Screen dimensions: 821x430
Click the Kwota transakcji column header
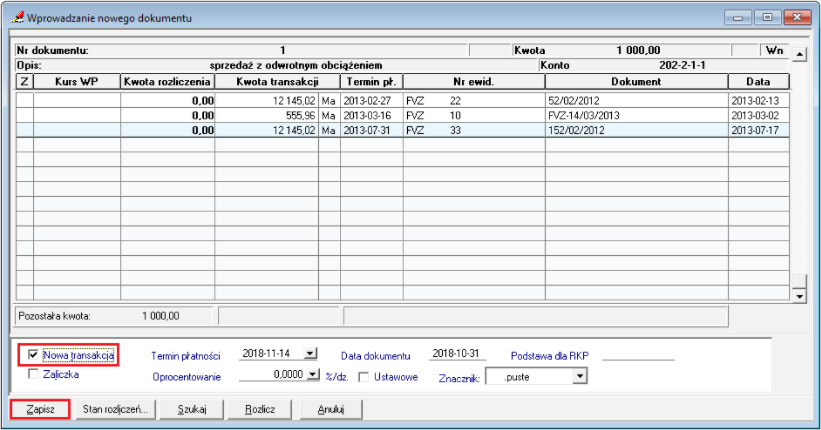278,82
